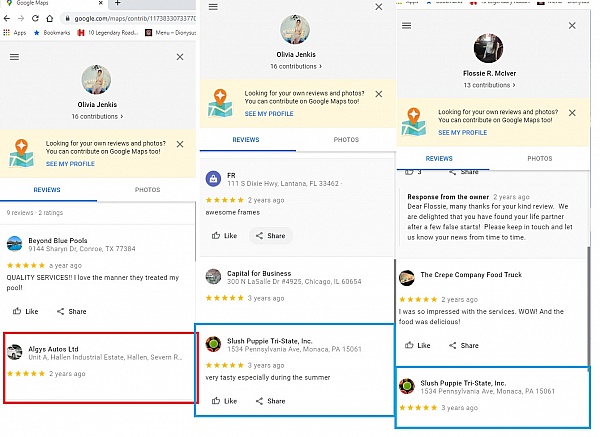Viewport: 600px width, 437px height.
Task: Click Beyond Blue Pools thumbnail icon
Action: point(15,244)
